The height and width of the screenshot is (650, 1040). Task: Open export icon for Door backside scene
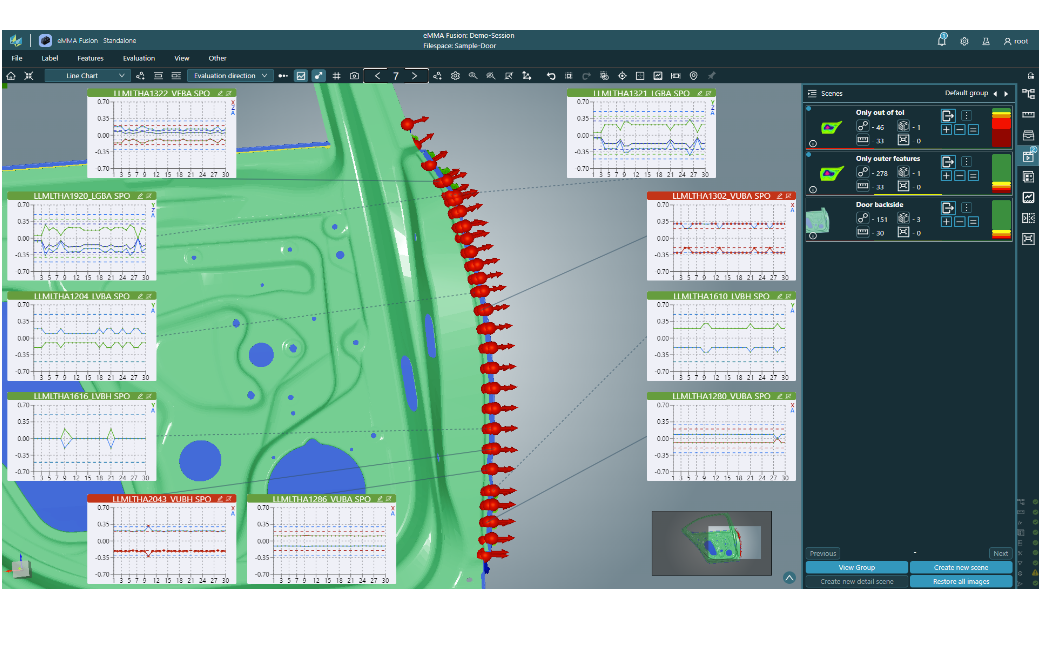click(948, 208)
